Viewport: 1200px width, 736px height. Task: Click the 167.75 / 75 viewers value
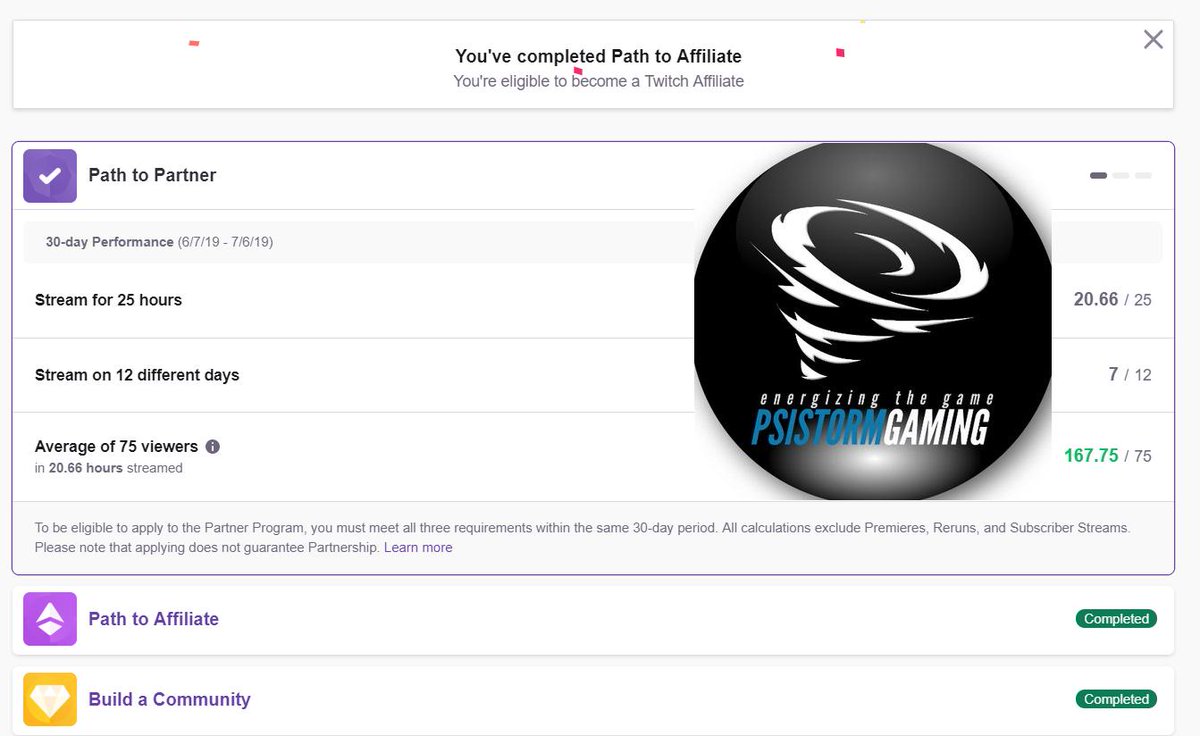[x=1108, y=456]
